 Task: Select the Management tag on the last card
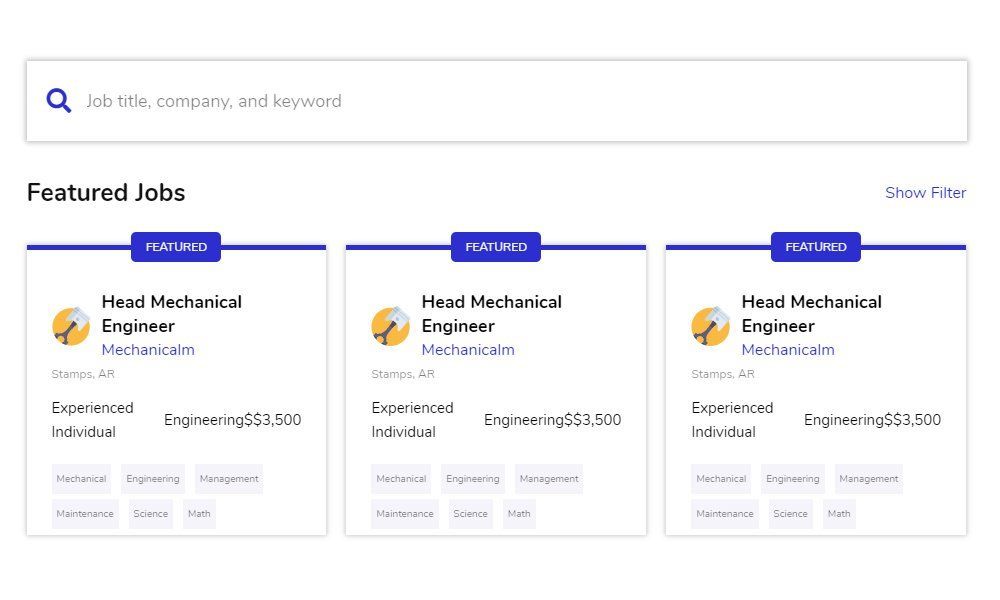[869, 479]
